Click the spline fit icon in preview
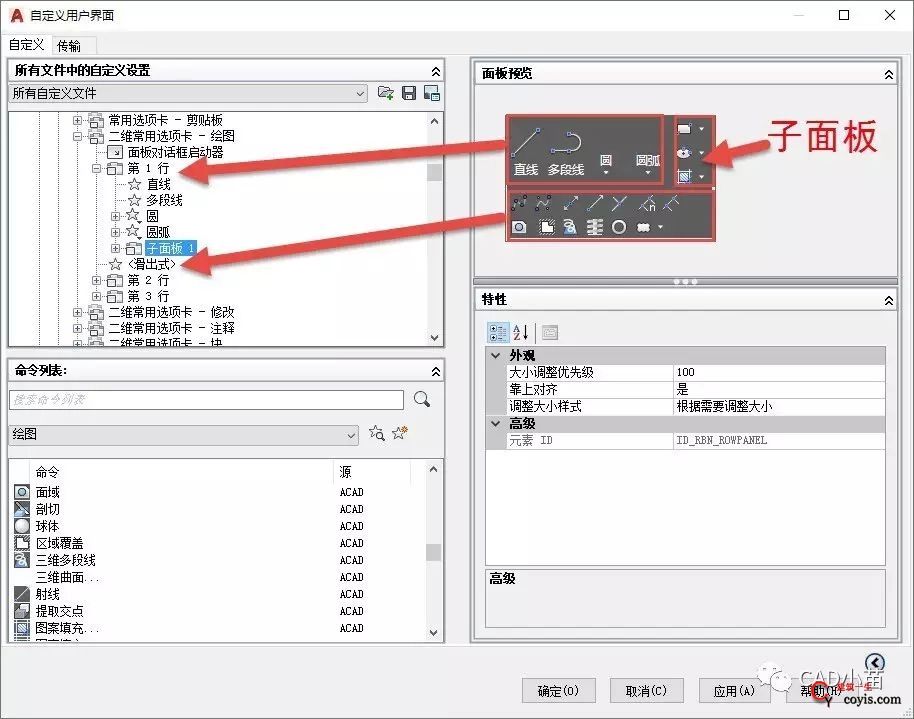914x719 pixels. pos(519,203)
